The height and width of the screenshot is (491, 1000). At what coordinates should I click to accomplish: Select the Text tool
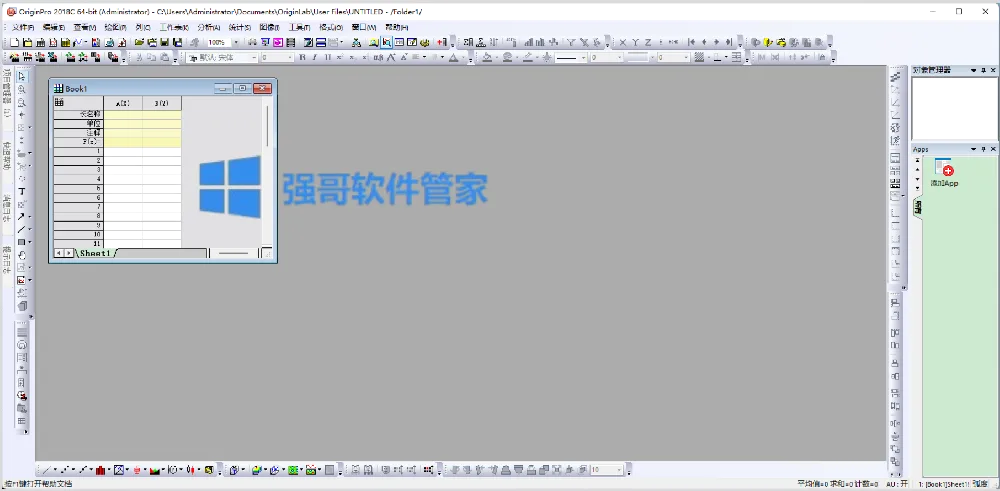[22, 191]
